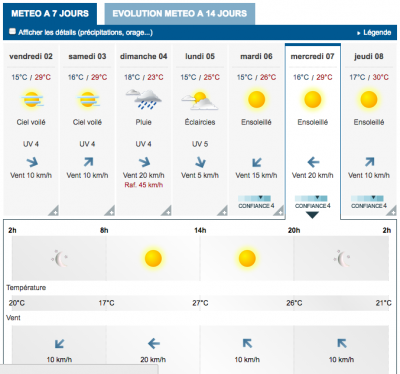Click the wind arrow for vendredi 02

(x=32, y=162)
